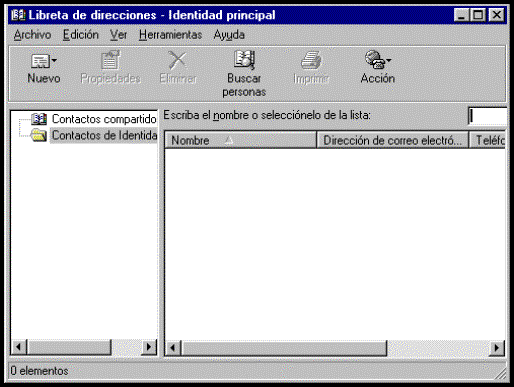
Task: Open the Ver menu
Action: click(119, 35)
